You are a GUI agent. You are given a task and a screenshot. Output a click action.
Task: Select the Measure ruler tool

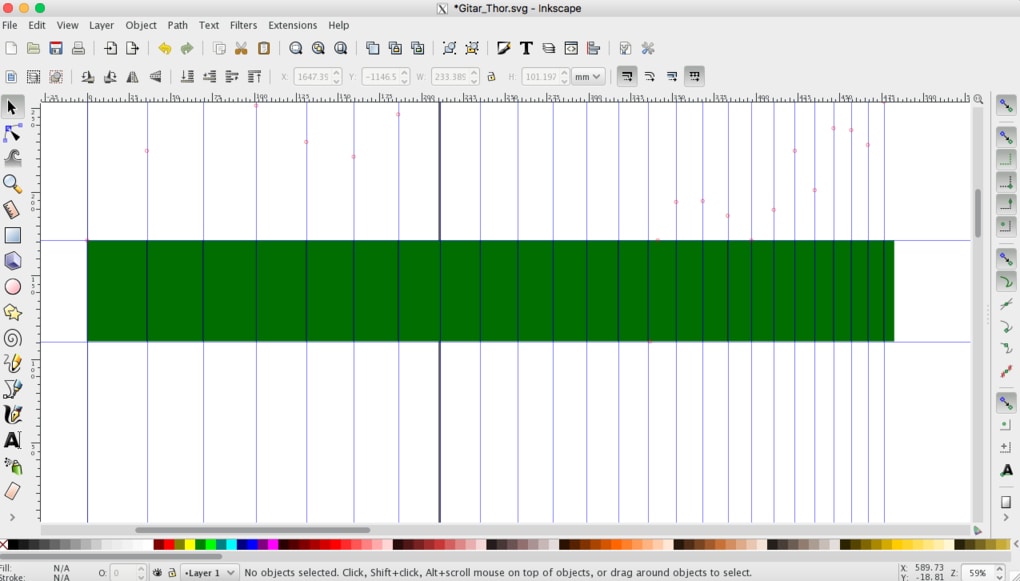pos(12,209)
